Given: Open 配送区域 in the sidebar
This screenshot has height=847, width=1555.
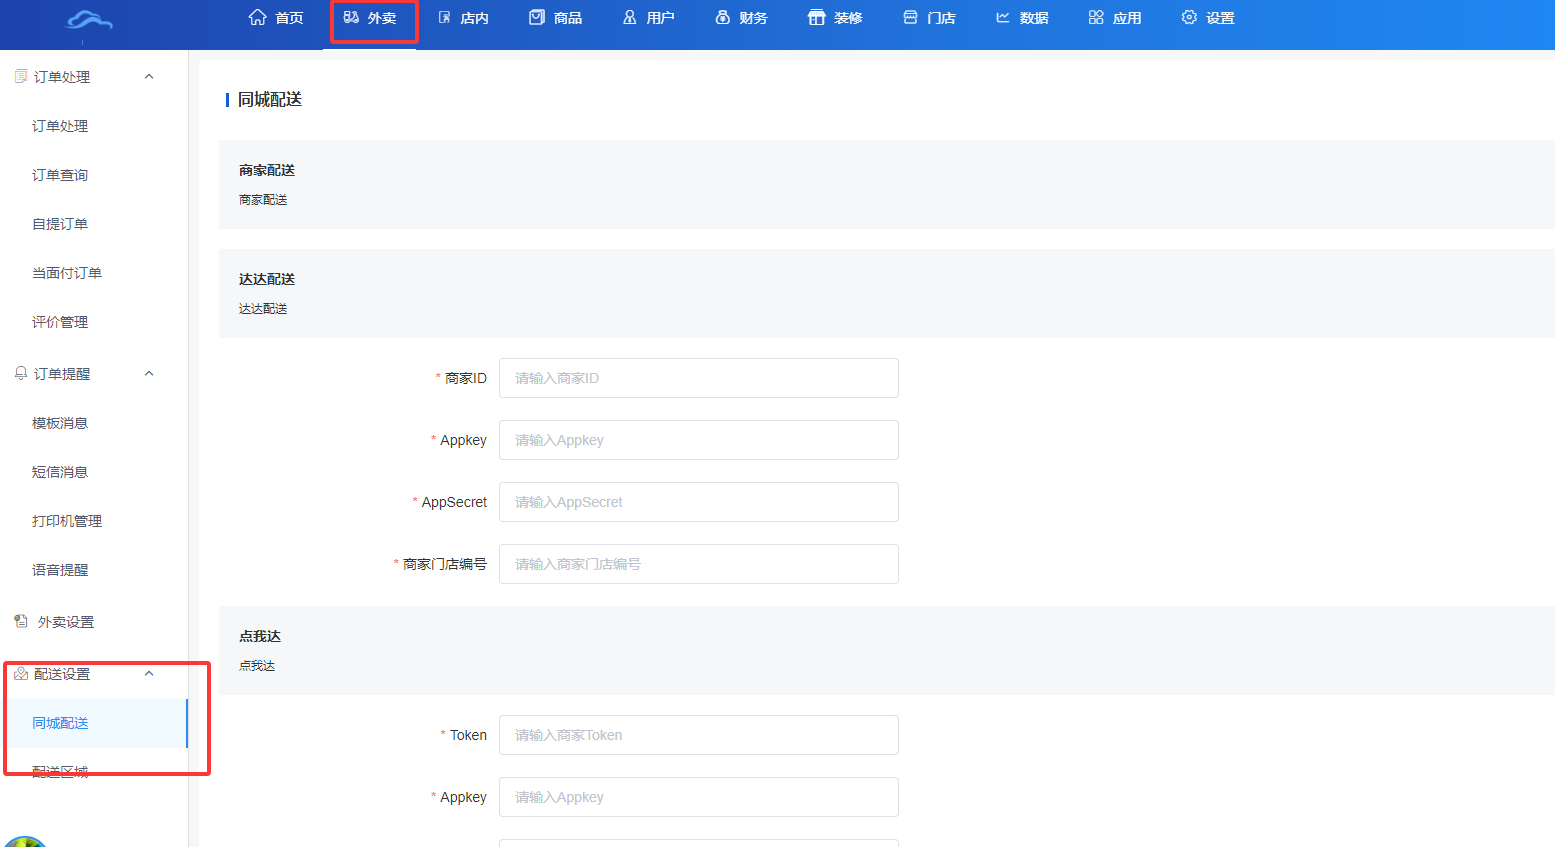Looking at the screenshot, I should [x=60, y=772].
